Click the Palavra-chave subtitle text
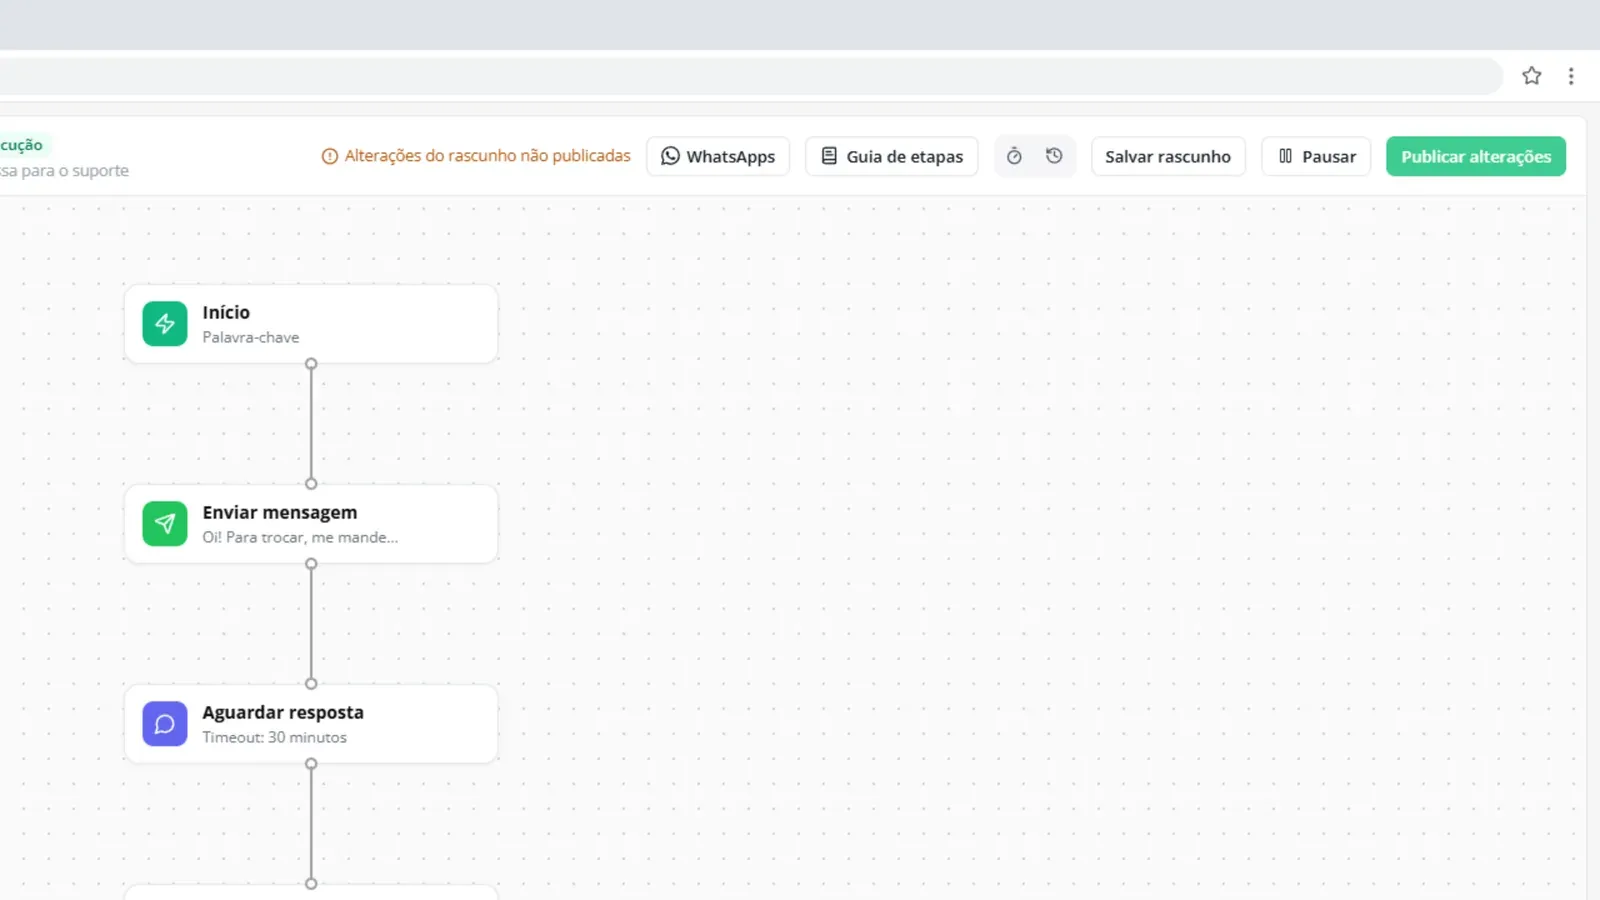 coord(251,338)
